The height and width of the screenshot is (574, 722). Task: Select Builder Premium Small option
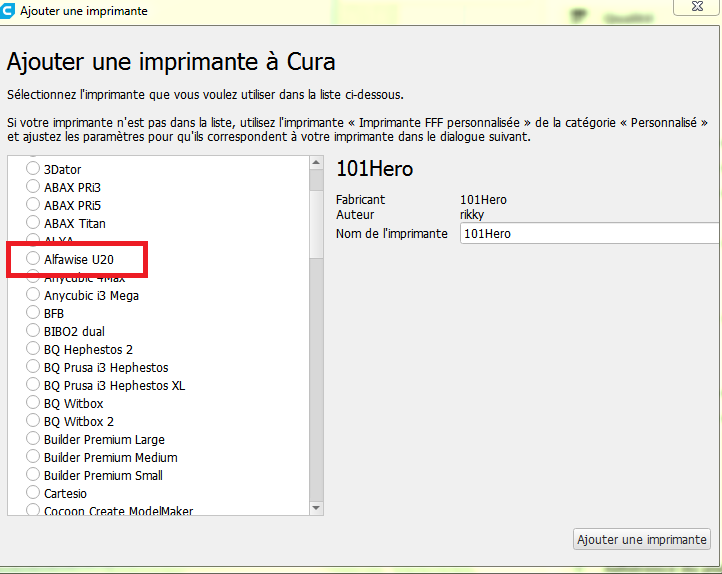tap(33, 474)
